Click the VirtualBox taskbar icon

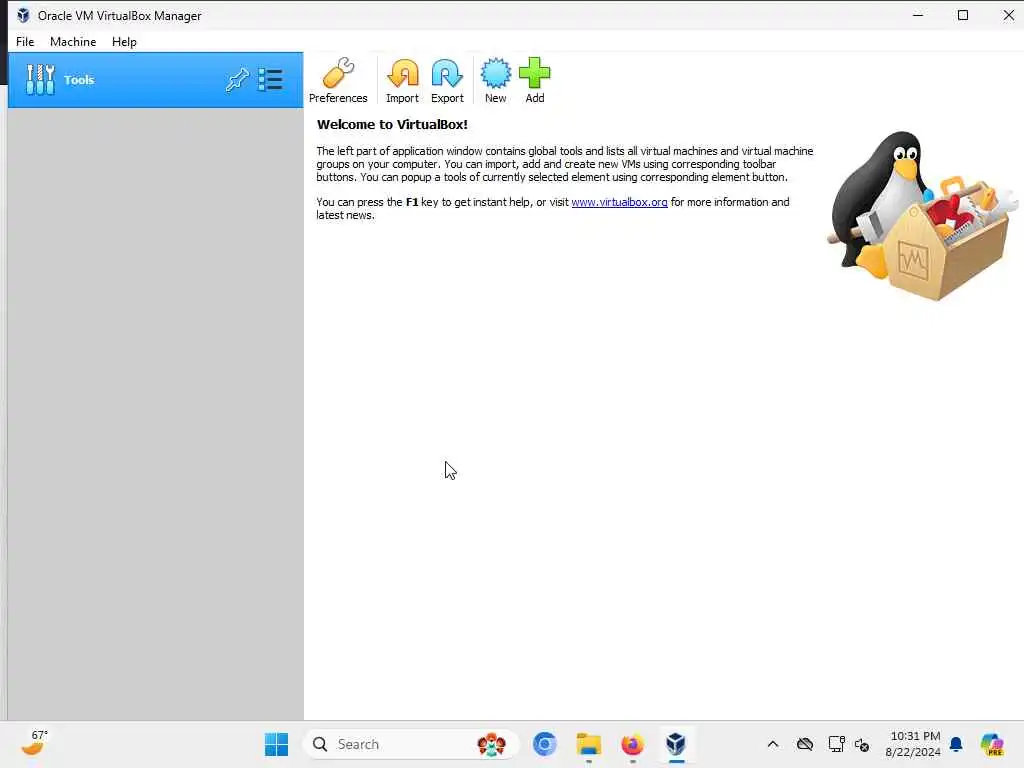point(676,744)
